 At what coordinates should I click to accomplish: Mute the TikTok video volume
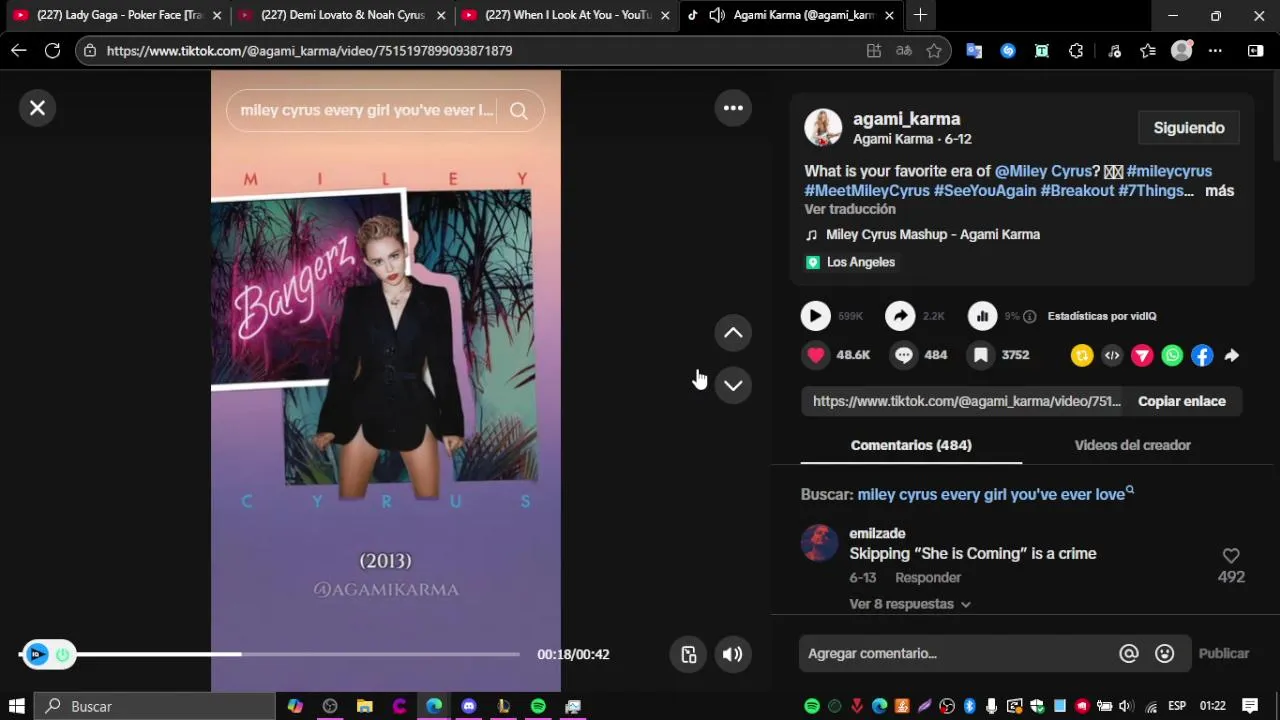click(733, 654)
